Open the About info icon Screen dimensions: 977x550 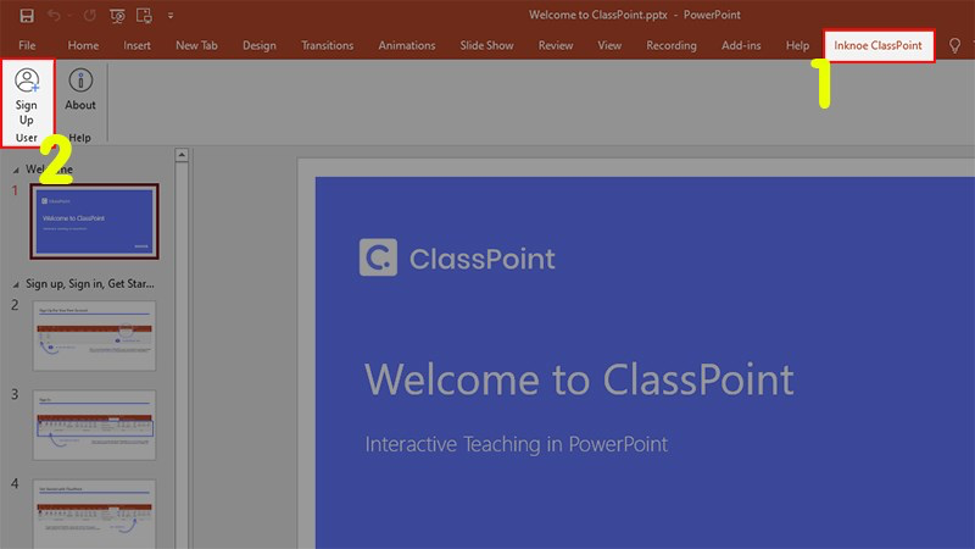80,90
